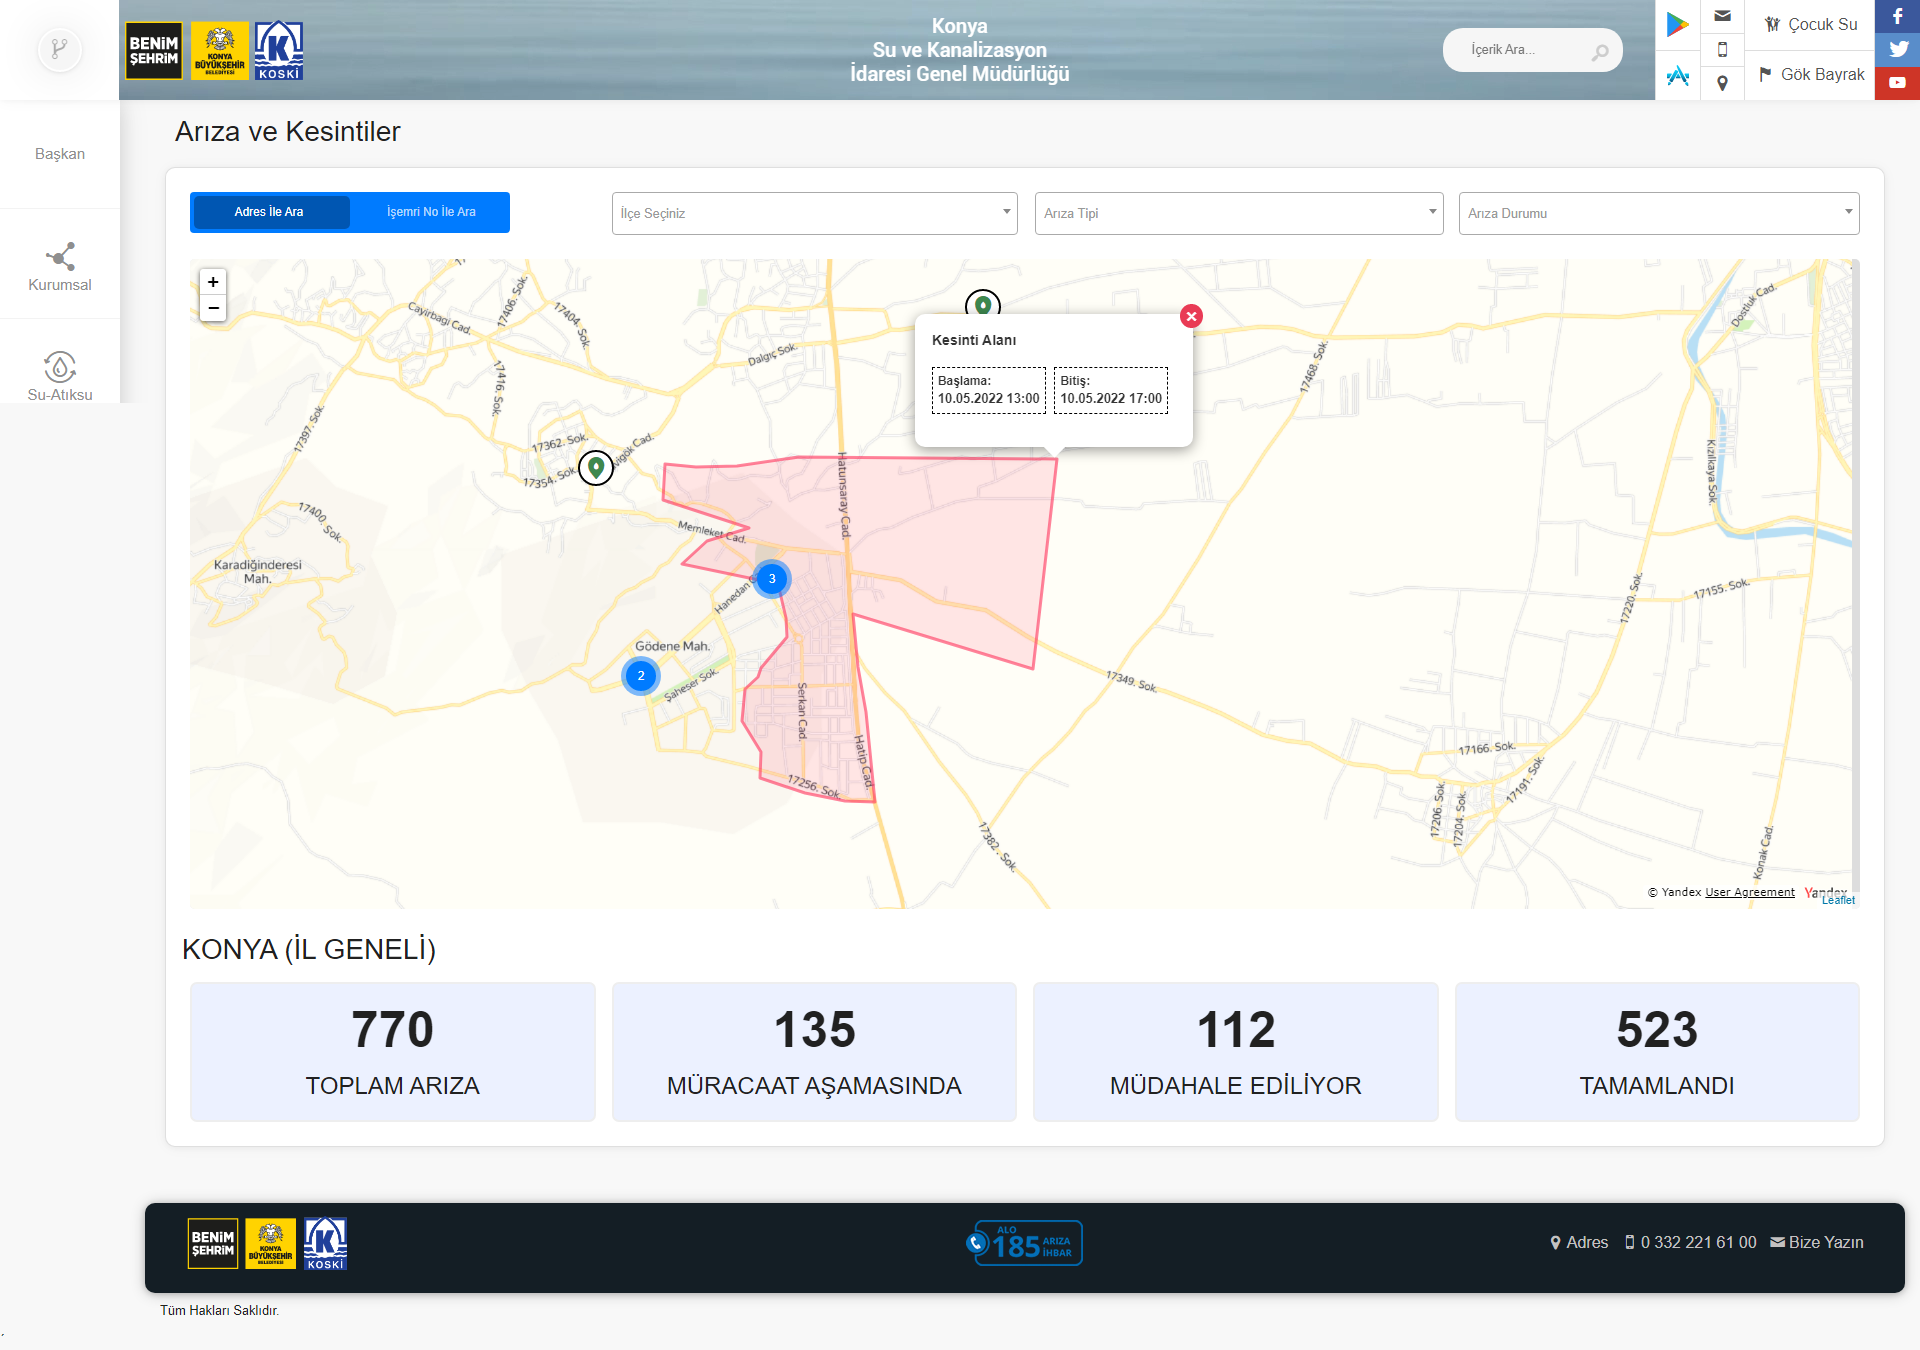
Task: Open the Arıza Durumu dropdown
Action: (1658, 213)
